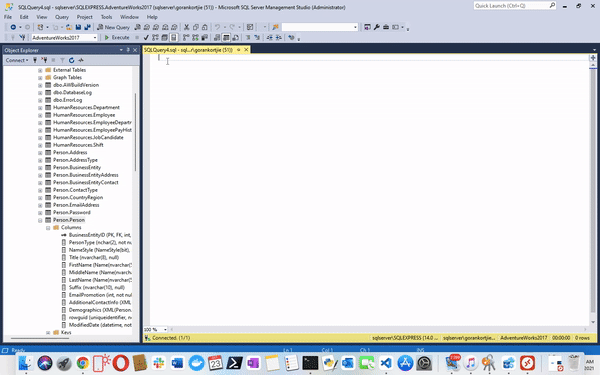Collapse the Person.Person table node
Screen dimensions: 600x375
(40, 220)
